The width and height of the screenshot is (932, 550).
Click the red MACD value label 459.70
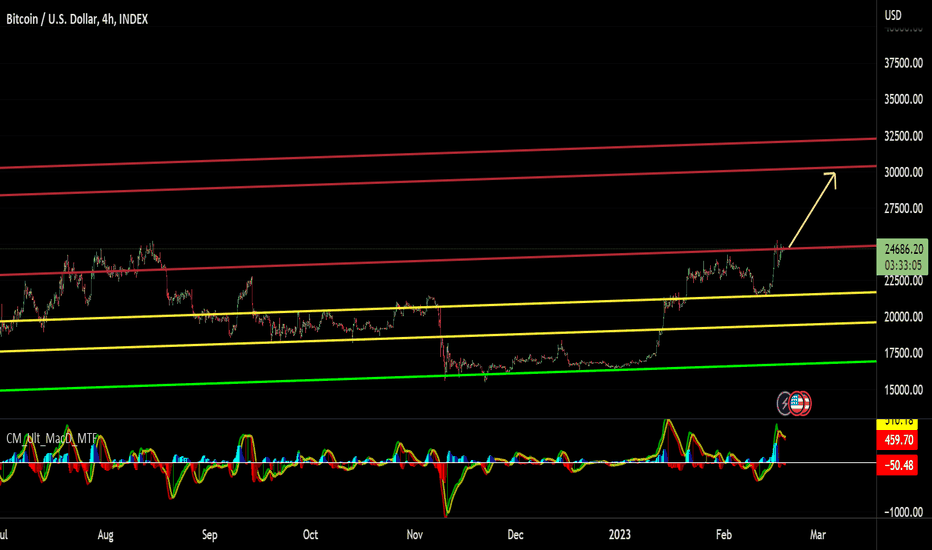[899, 441]
